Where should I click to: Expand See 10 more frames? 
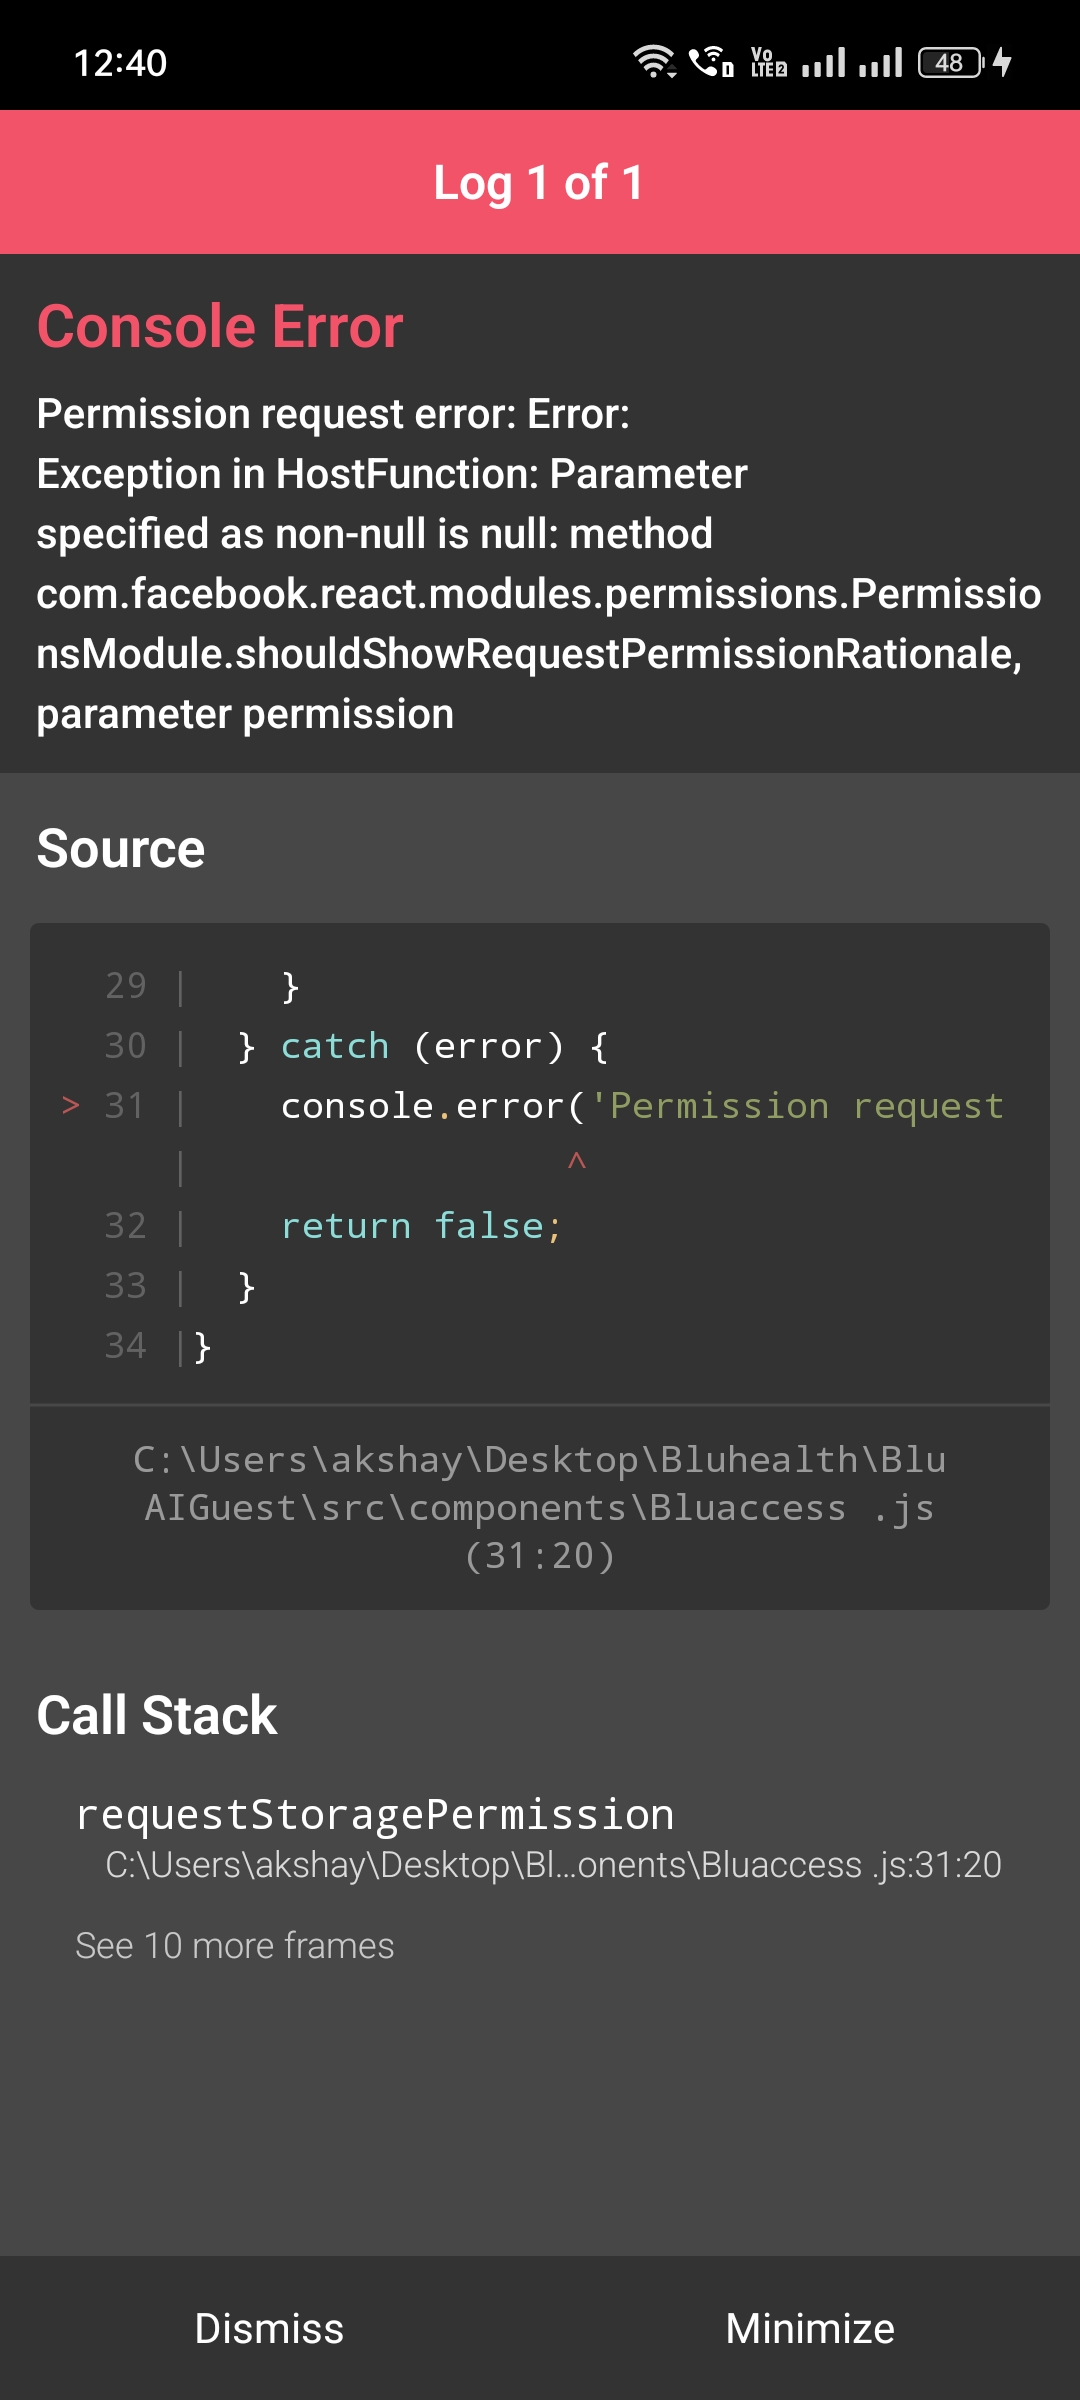(x=235, y=1946)
